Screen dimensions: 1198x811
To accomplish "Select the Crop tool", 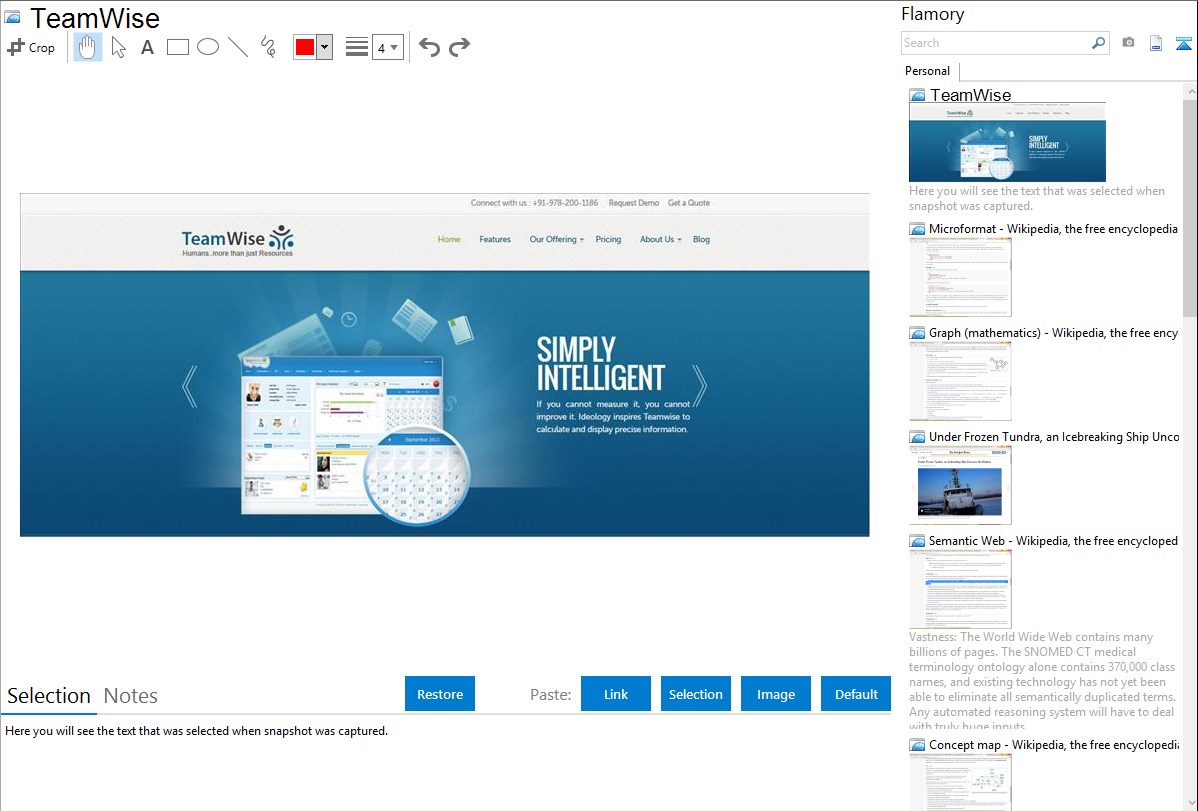I will coord(31,47).
